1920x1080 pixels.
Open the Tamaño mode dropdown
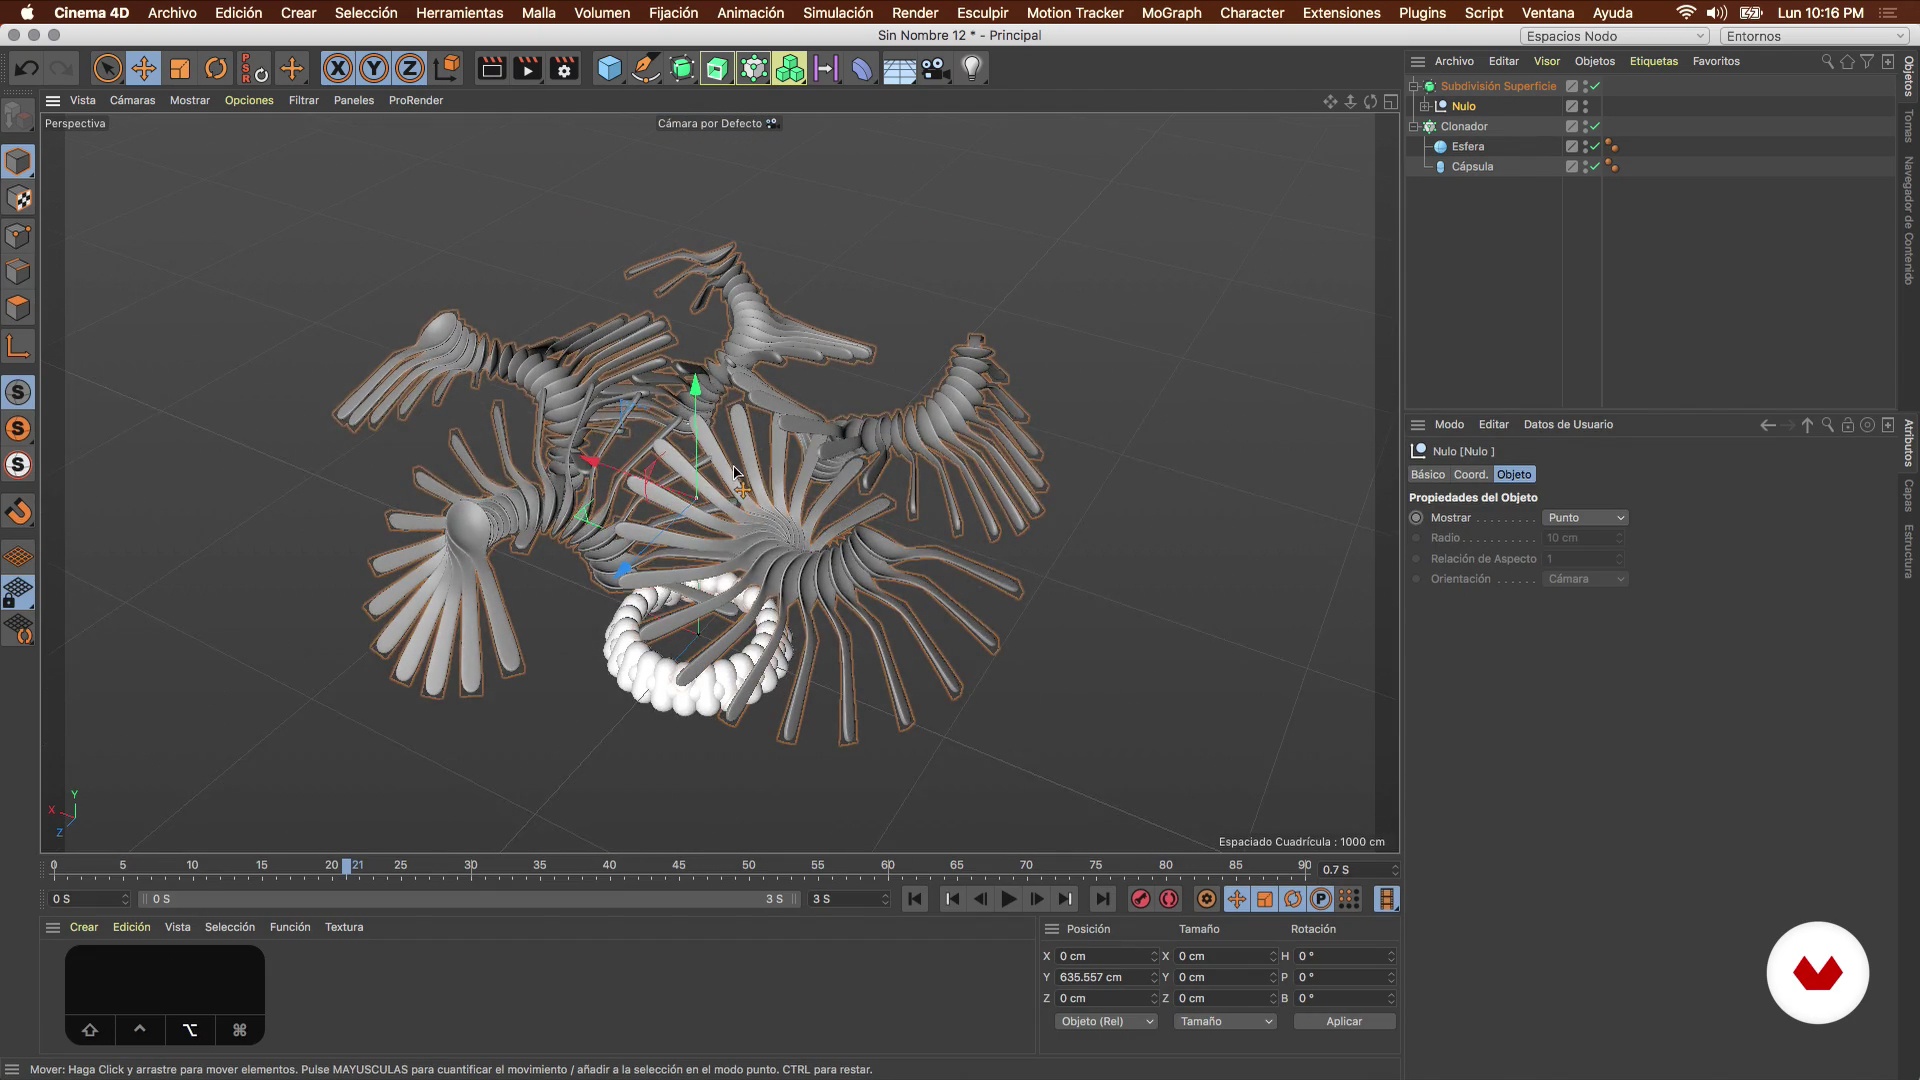pos(1225,1021)
